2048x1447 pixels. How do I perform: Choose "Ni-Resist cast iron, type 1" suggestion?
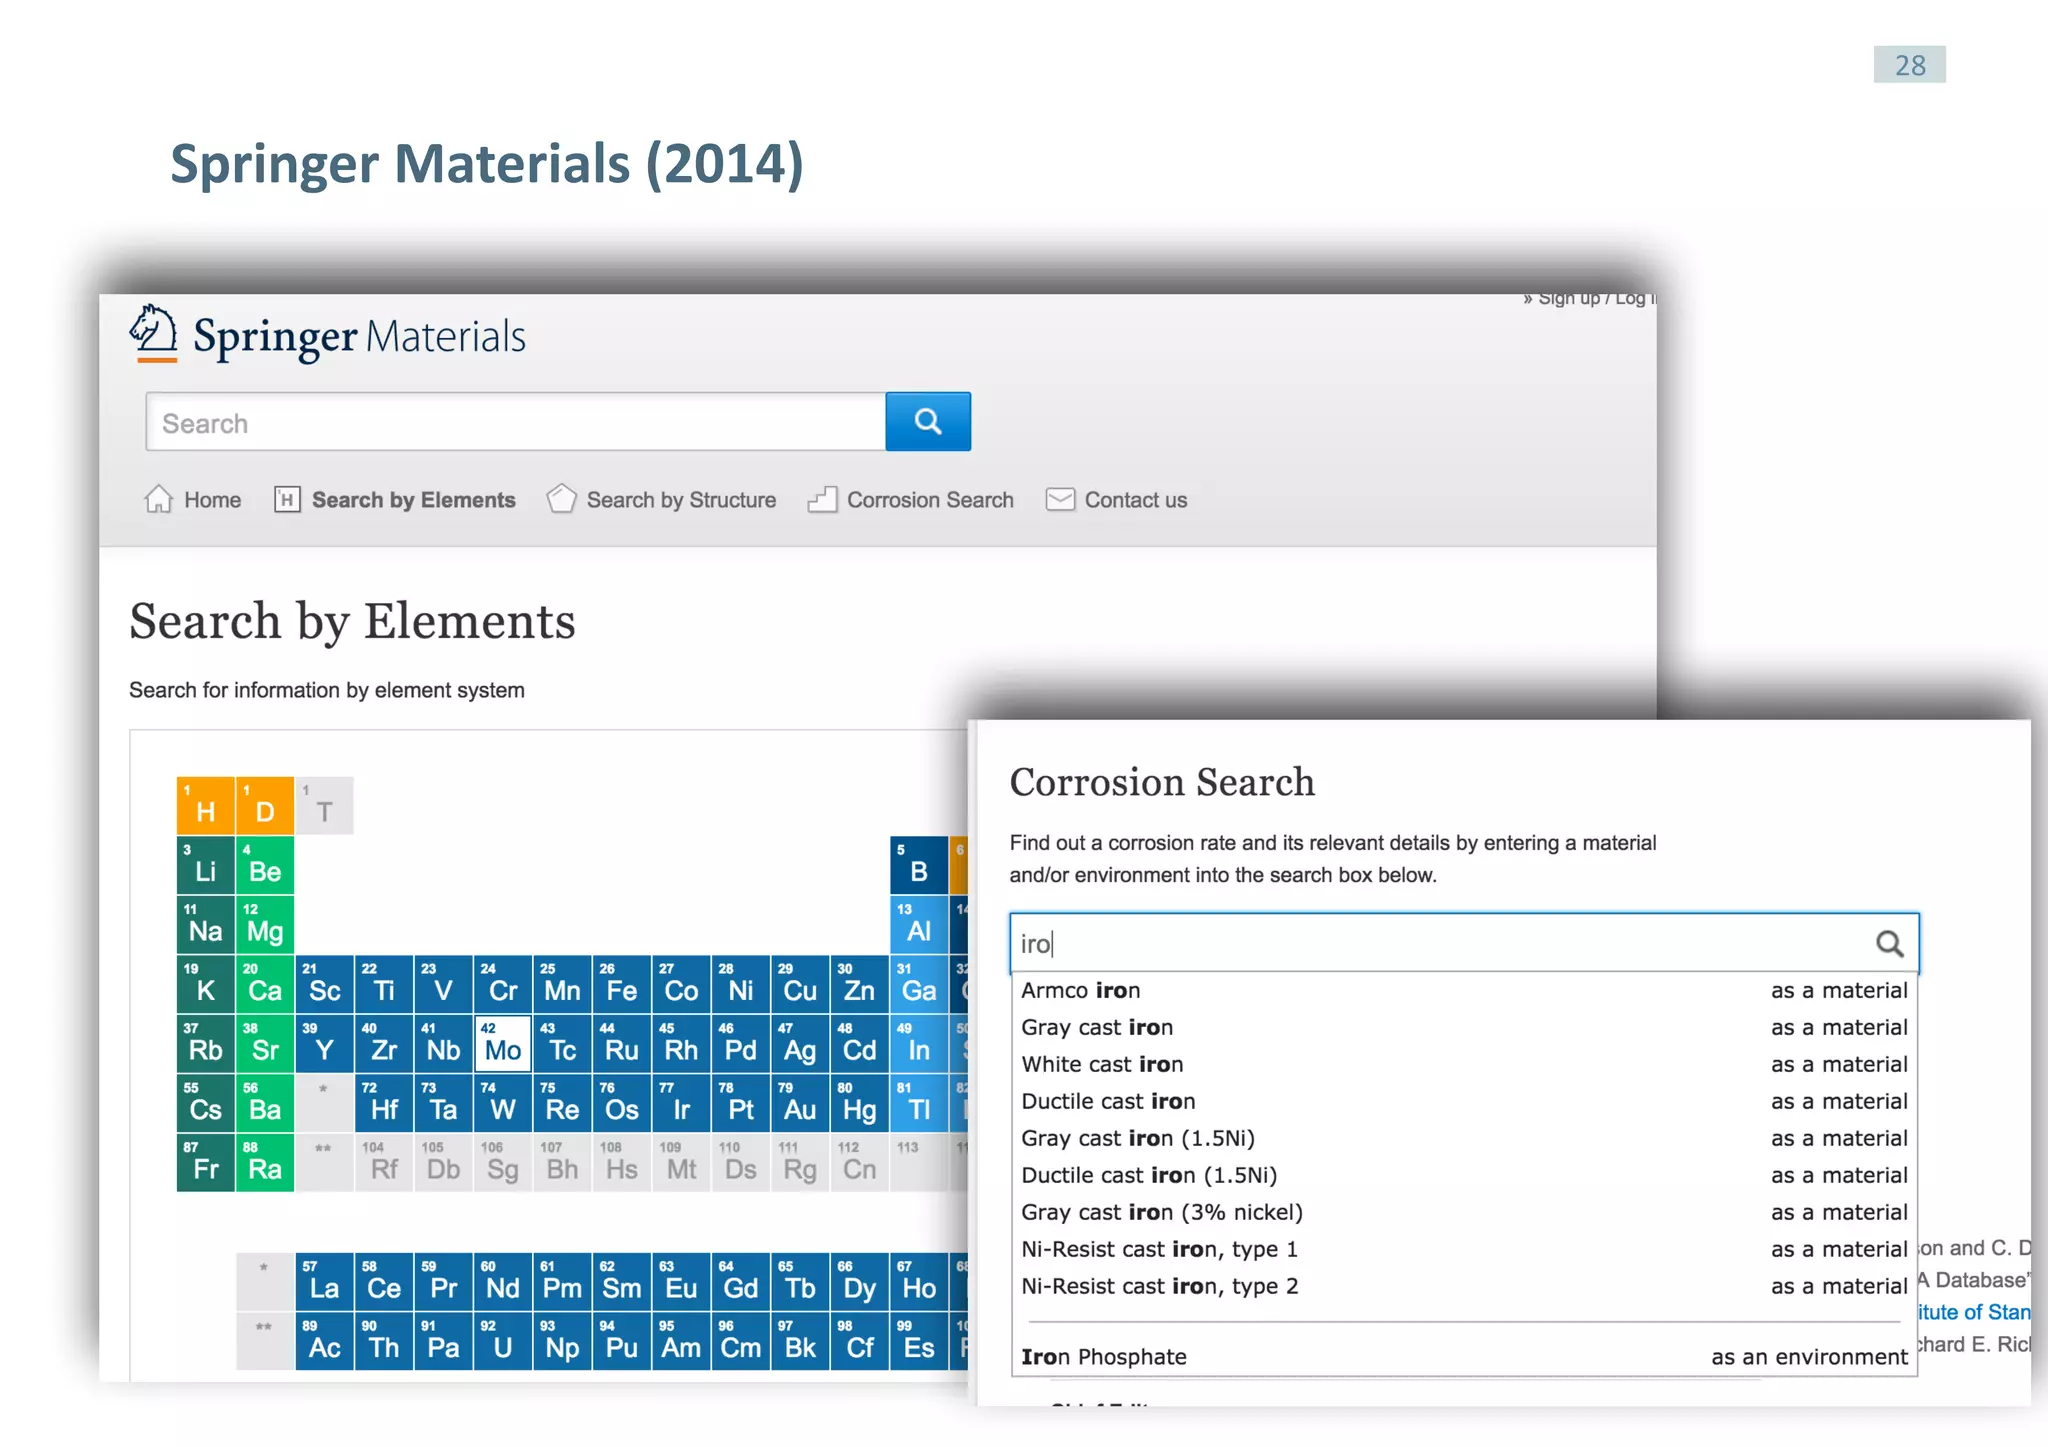(x=1464, y=1249)
